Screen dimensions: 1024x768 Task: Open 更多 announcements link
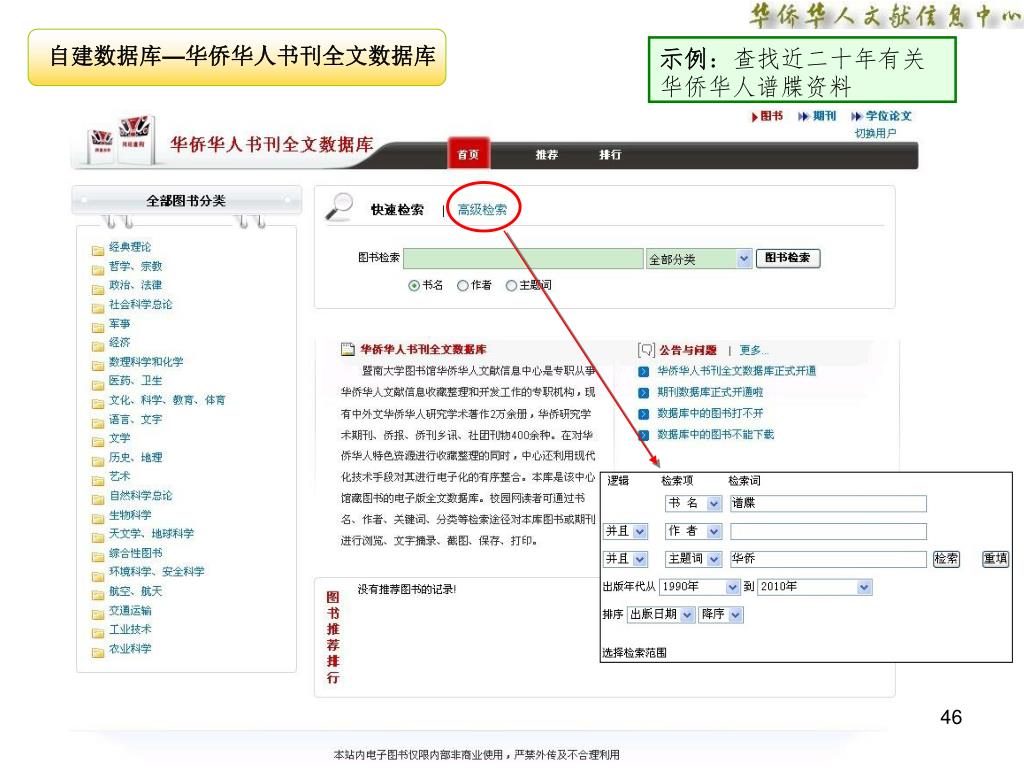pos(754,350)
